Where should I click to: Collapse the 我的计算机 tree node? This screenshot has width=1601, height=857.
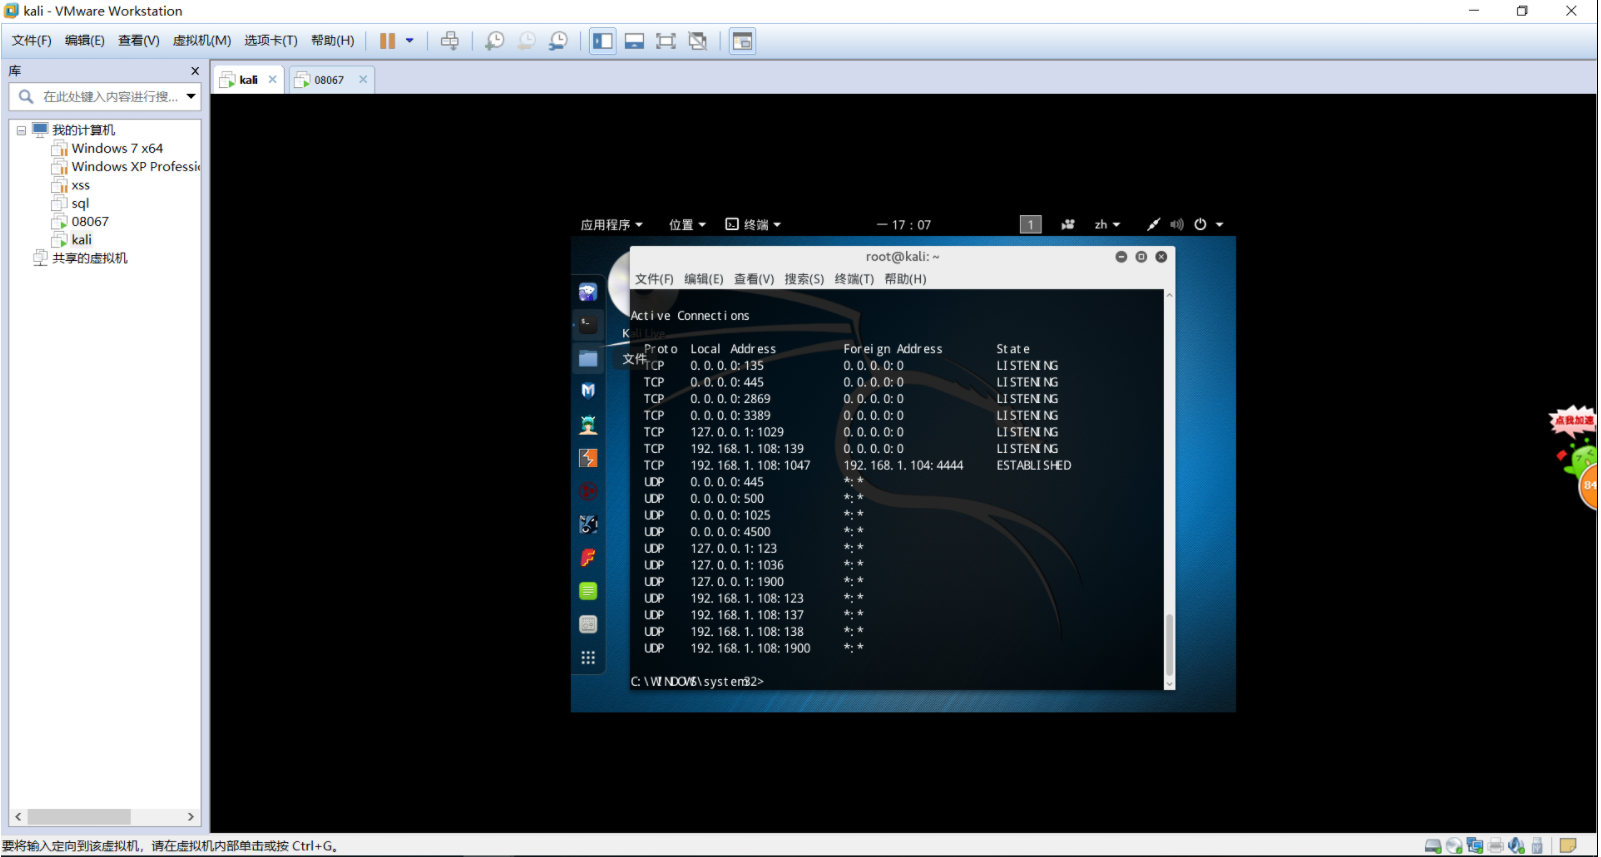pyautogui.click(x=21, y=131)
